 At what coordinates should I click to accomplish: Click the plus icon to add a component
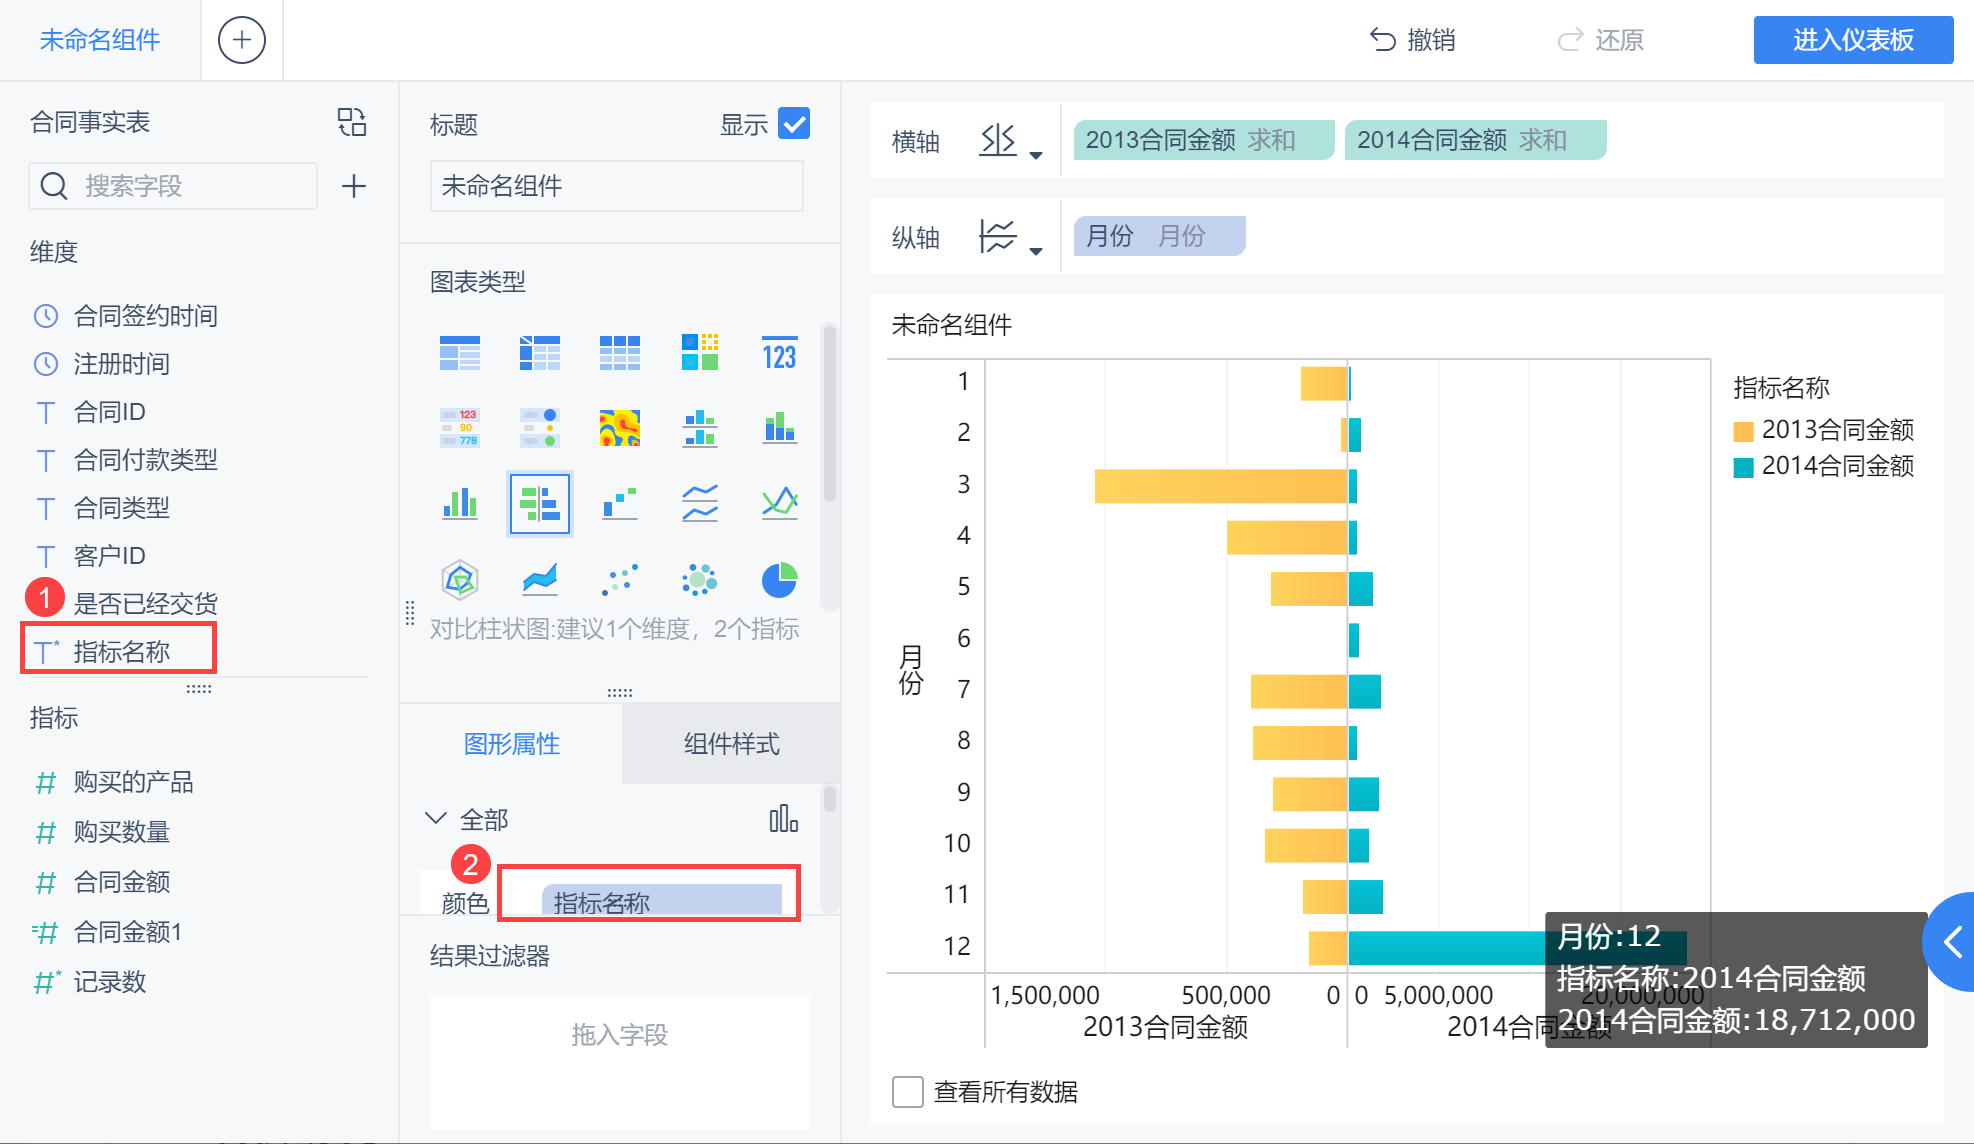(241, 40)
